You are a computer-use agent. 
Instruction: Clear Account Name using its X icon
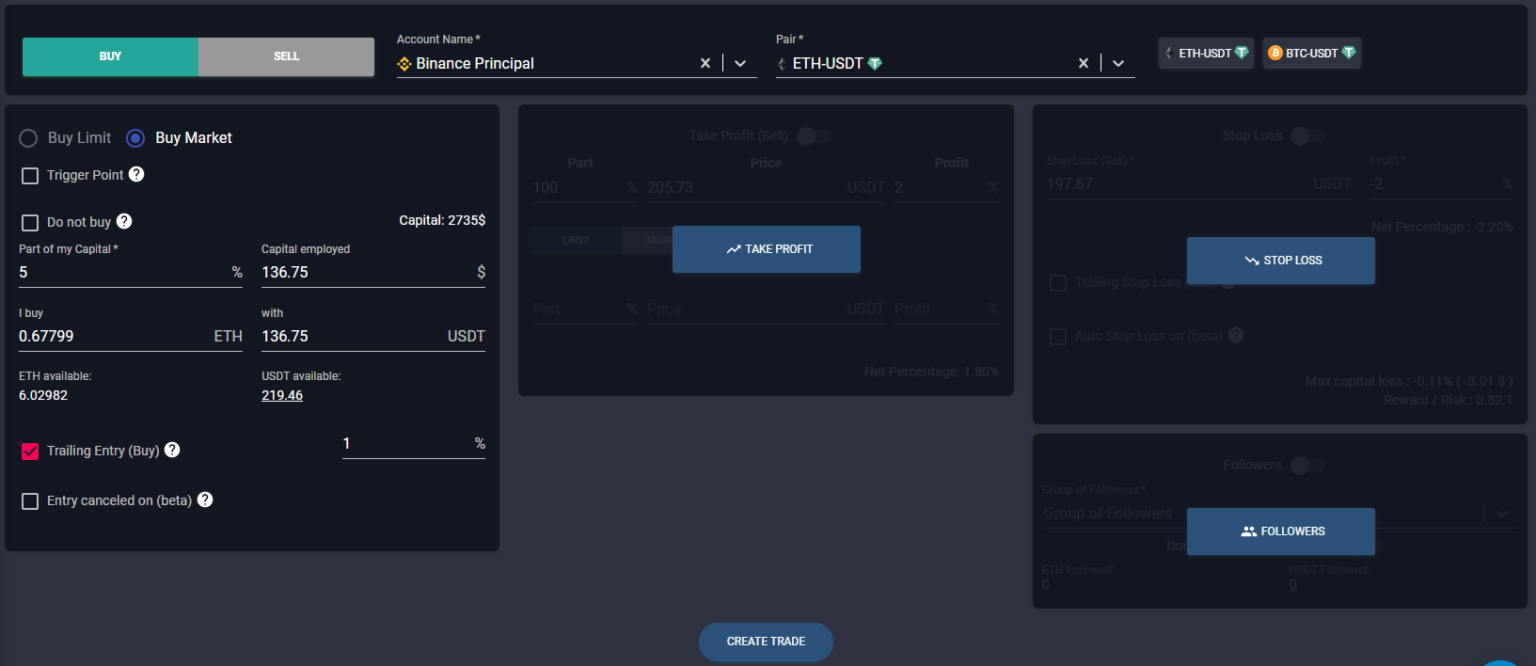click(705, 62)
